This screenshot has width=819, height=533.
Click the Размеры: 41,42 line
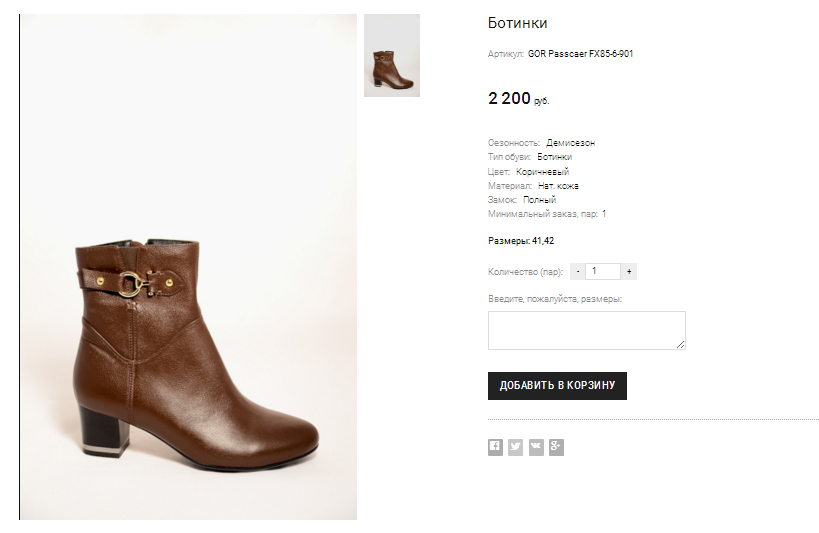521,241
